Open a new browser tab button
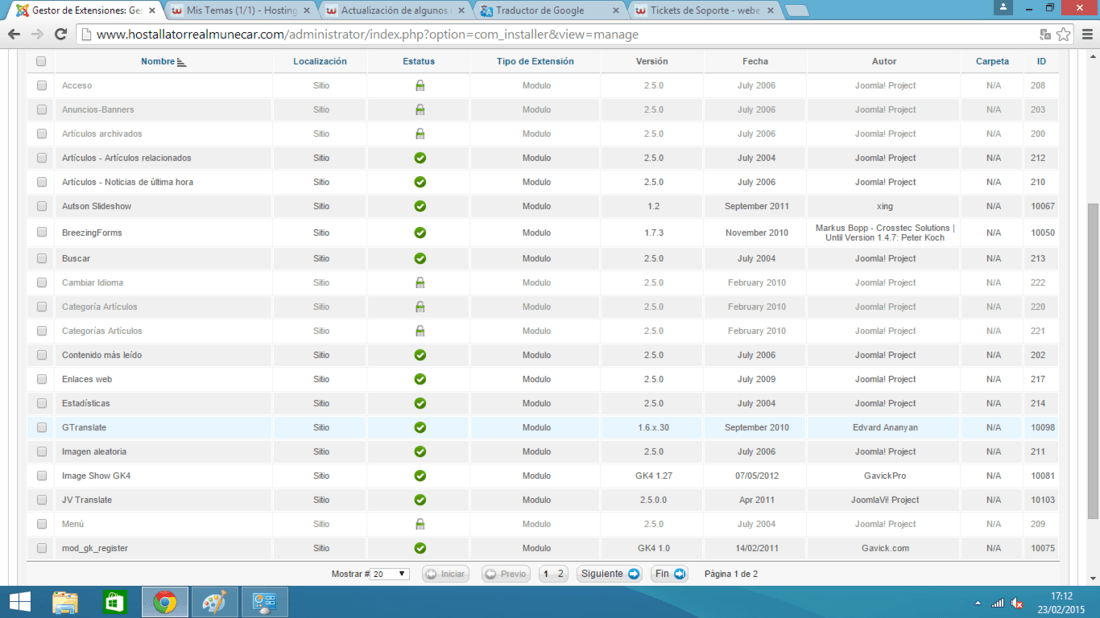The image size is (1100, 618). point(797,11)
